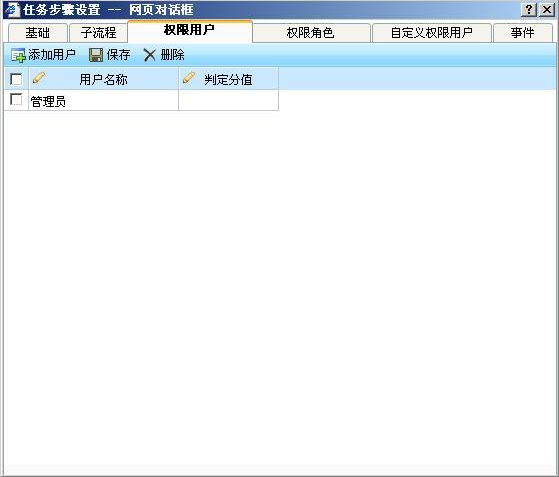Image resolution: width=559 pixels, height=477 pixels.
Task: Toggle the select-all header checkbox
Action: coord(16,79)
